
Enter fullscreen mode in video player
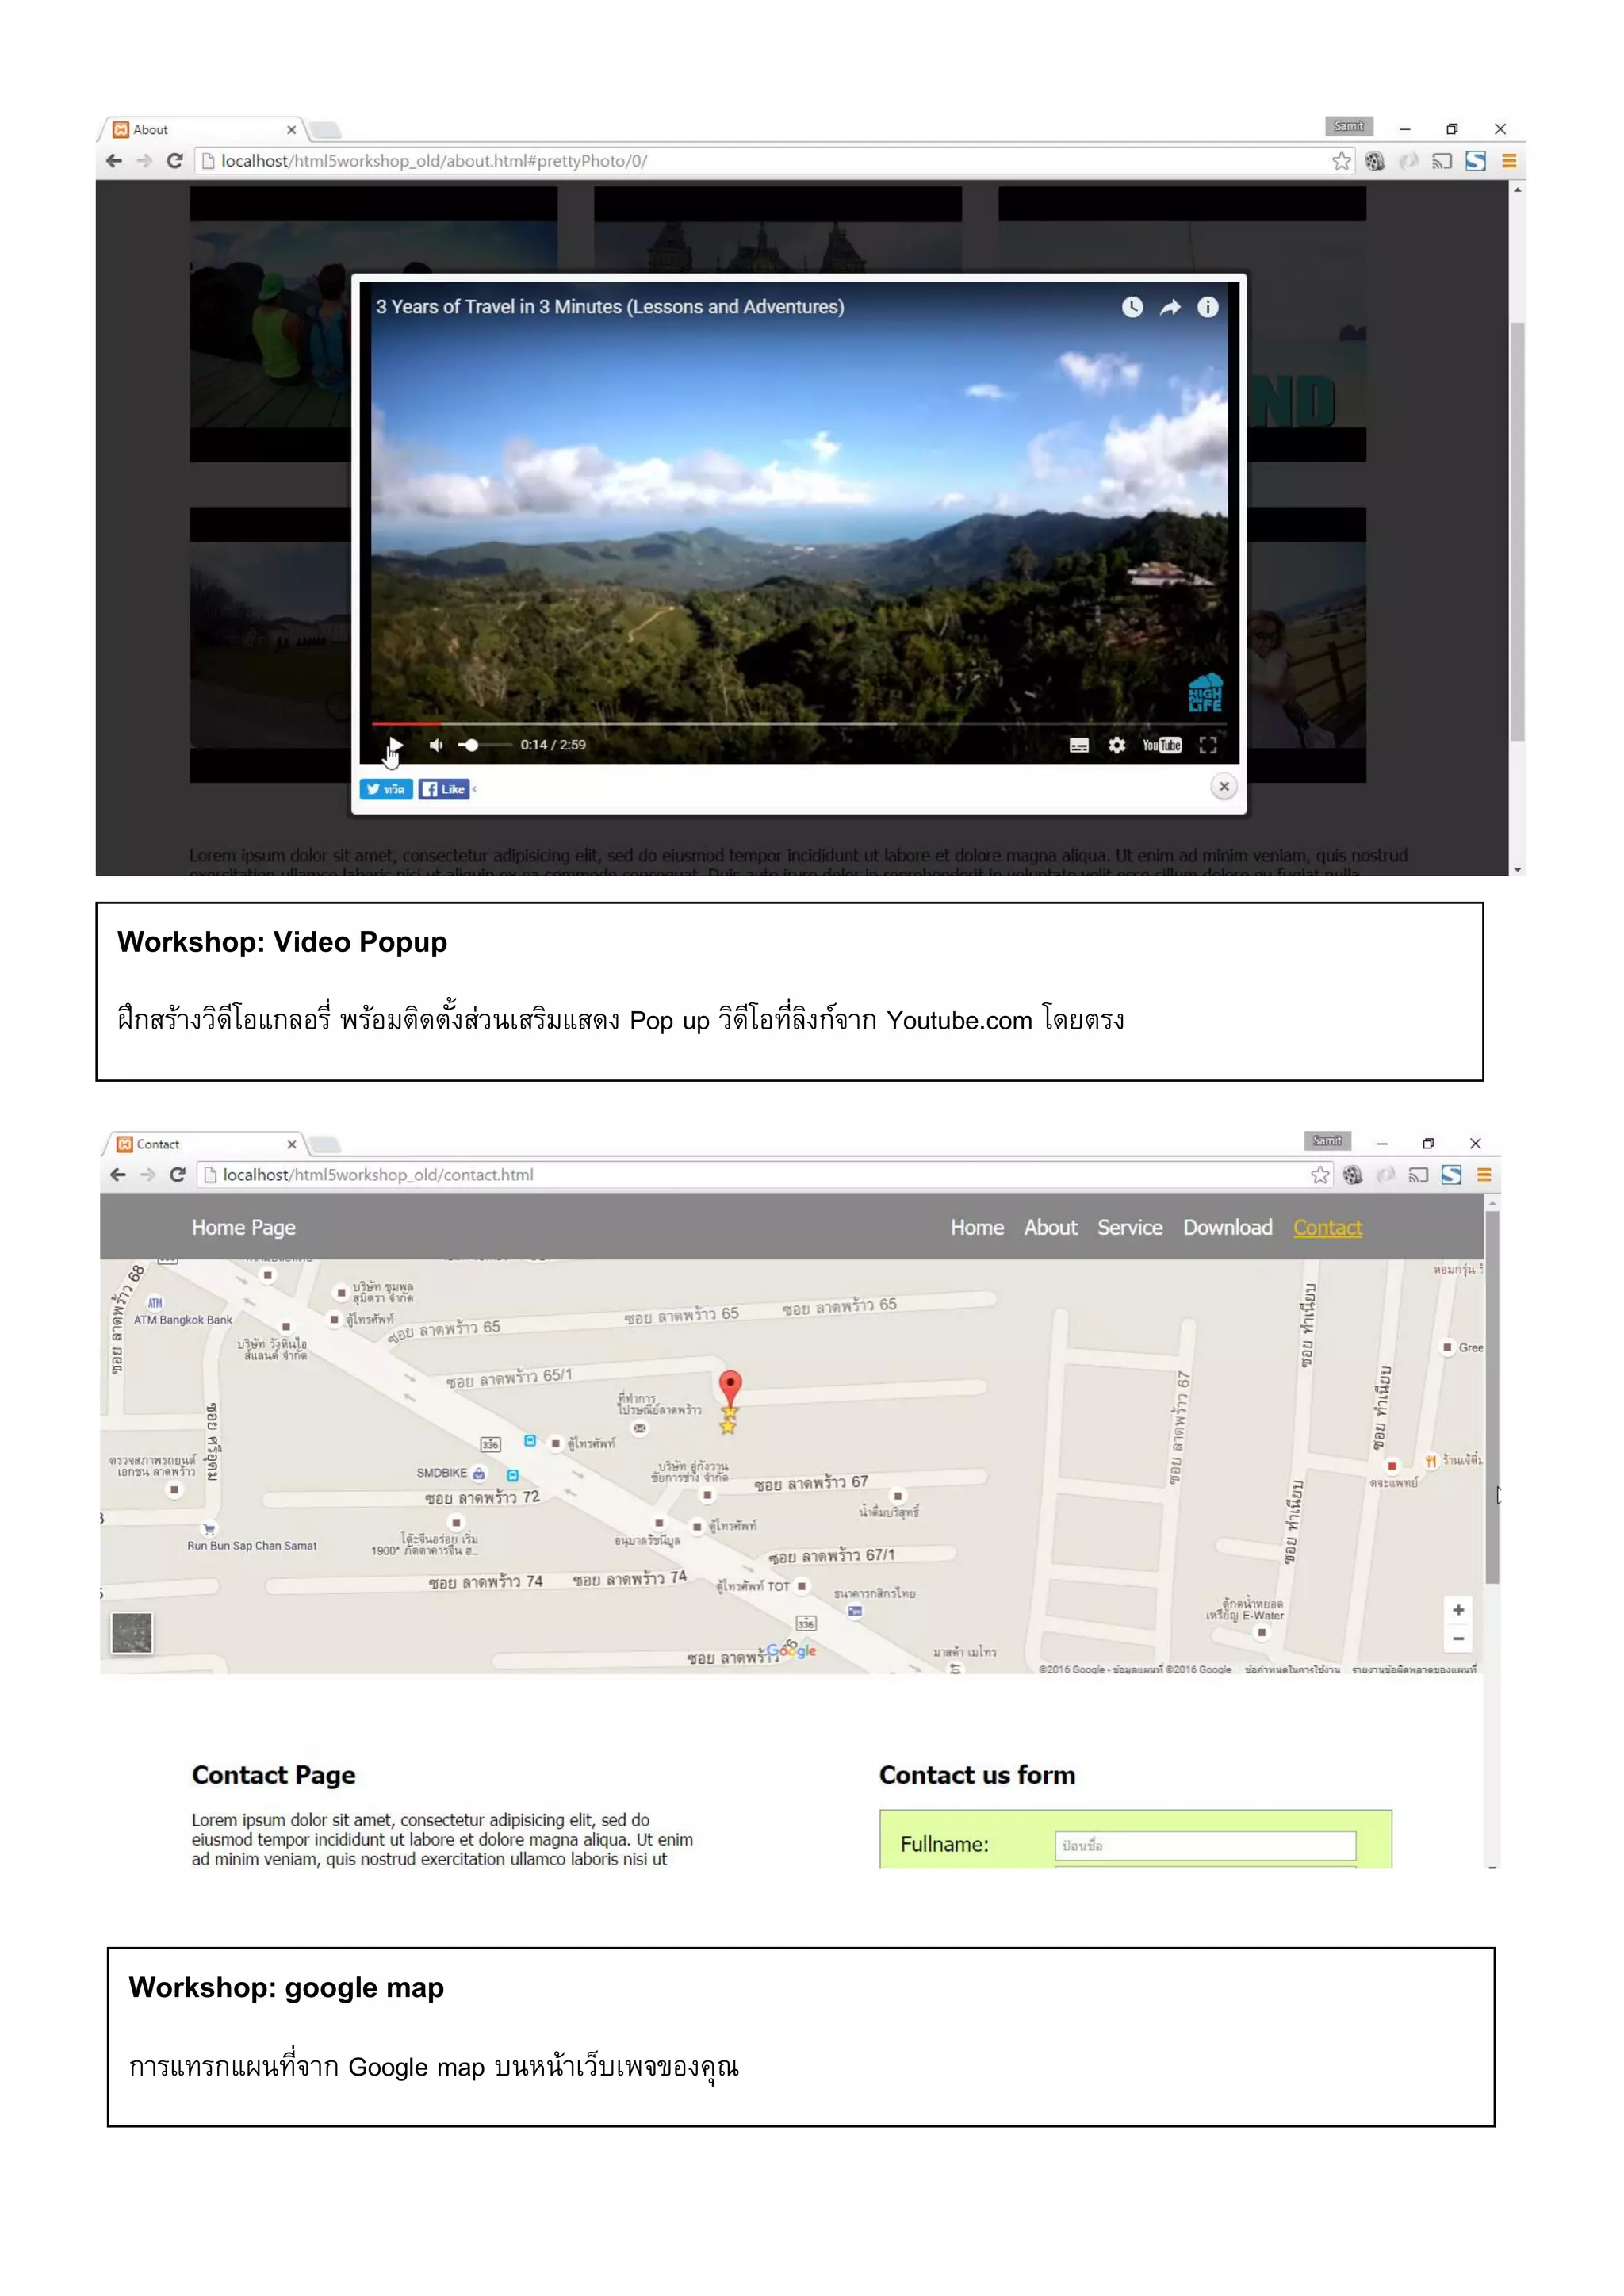[x=1208, y=745]
